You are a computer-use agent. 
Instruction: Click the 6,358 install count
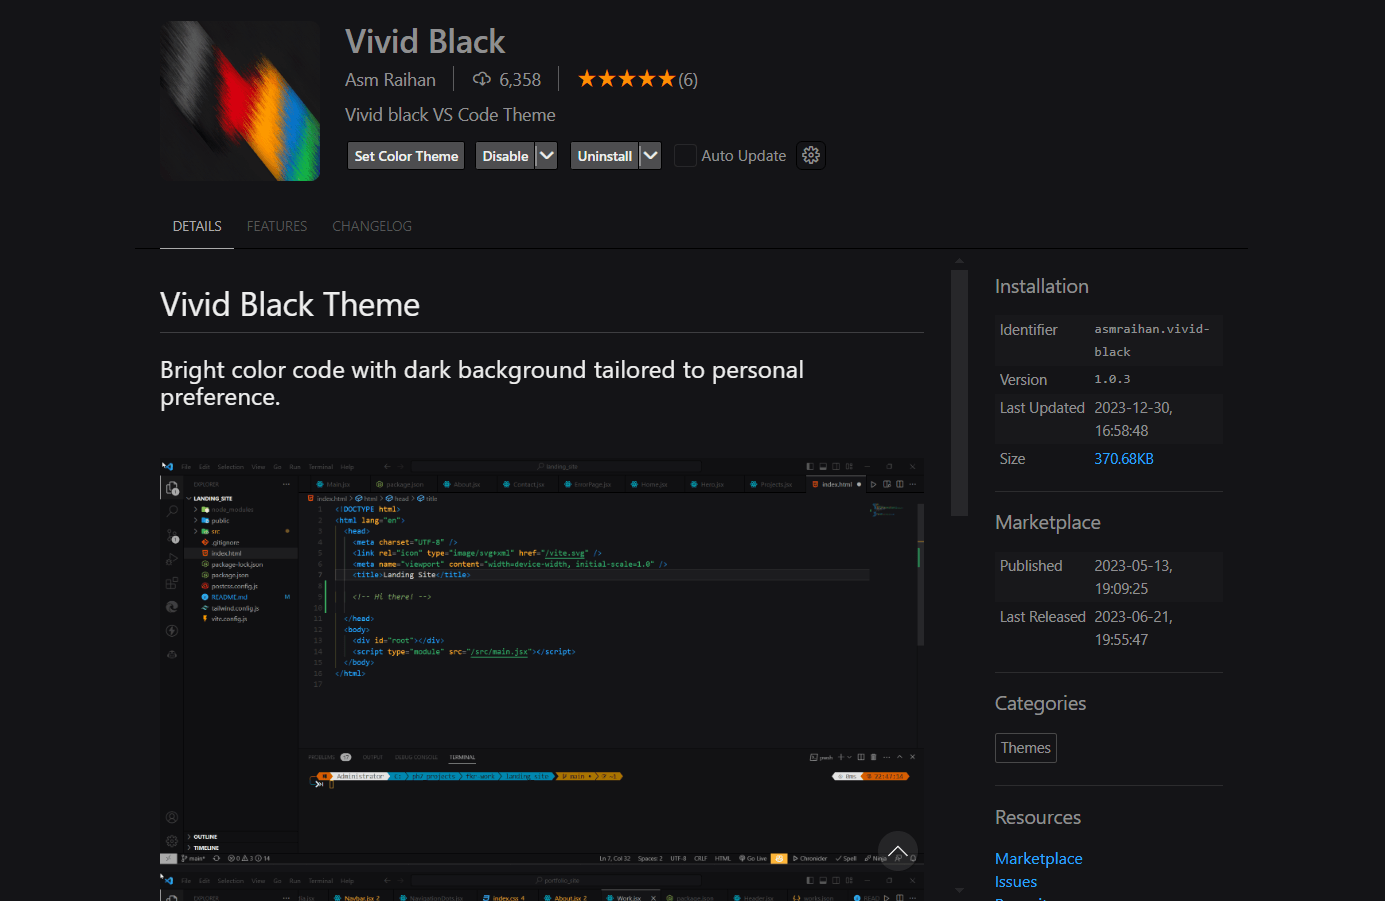click(x=520, y=80)
